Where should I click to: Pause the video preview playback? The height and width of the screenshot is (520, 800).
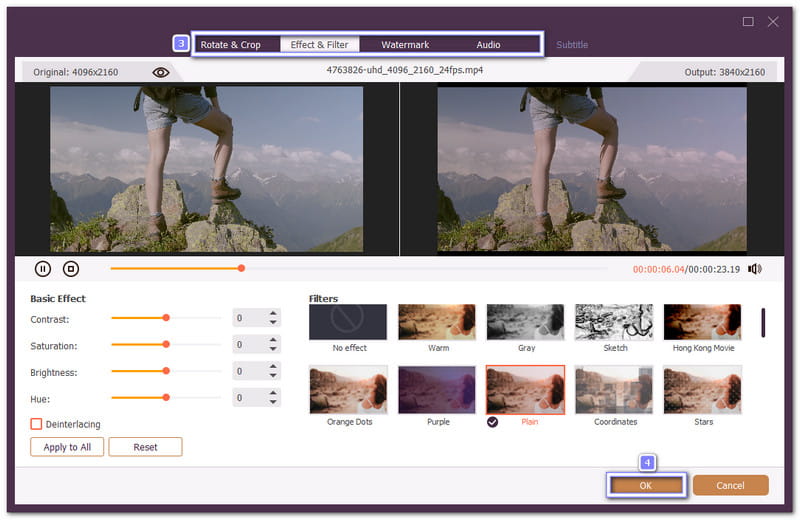pyautogui.click(x=43, y=269)
